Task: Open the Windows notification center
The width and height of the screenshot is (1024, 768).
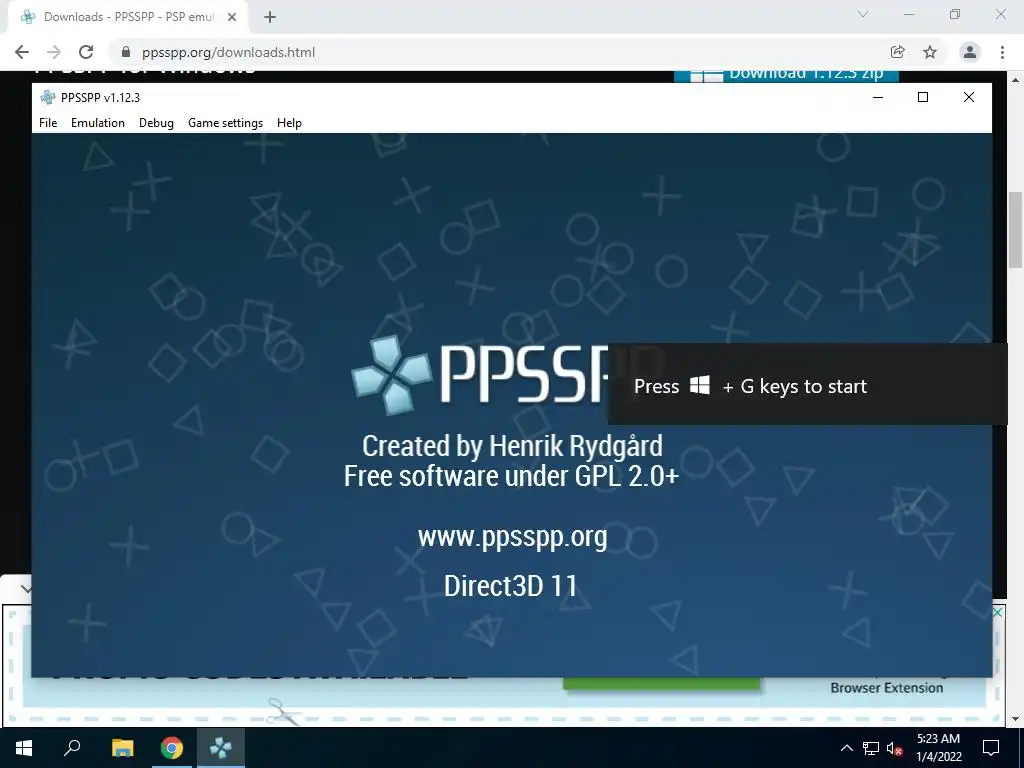Action: pos(991,748)
